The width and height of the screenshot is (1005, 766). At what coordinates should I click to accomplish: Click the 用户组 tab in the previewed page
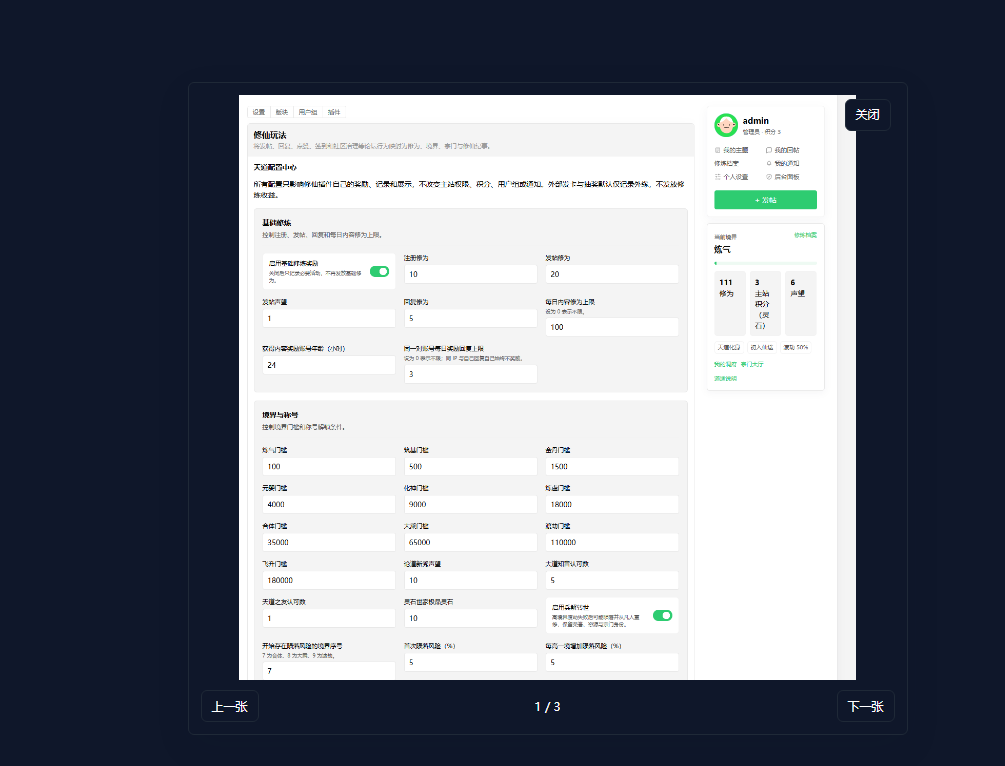[308, 112]
